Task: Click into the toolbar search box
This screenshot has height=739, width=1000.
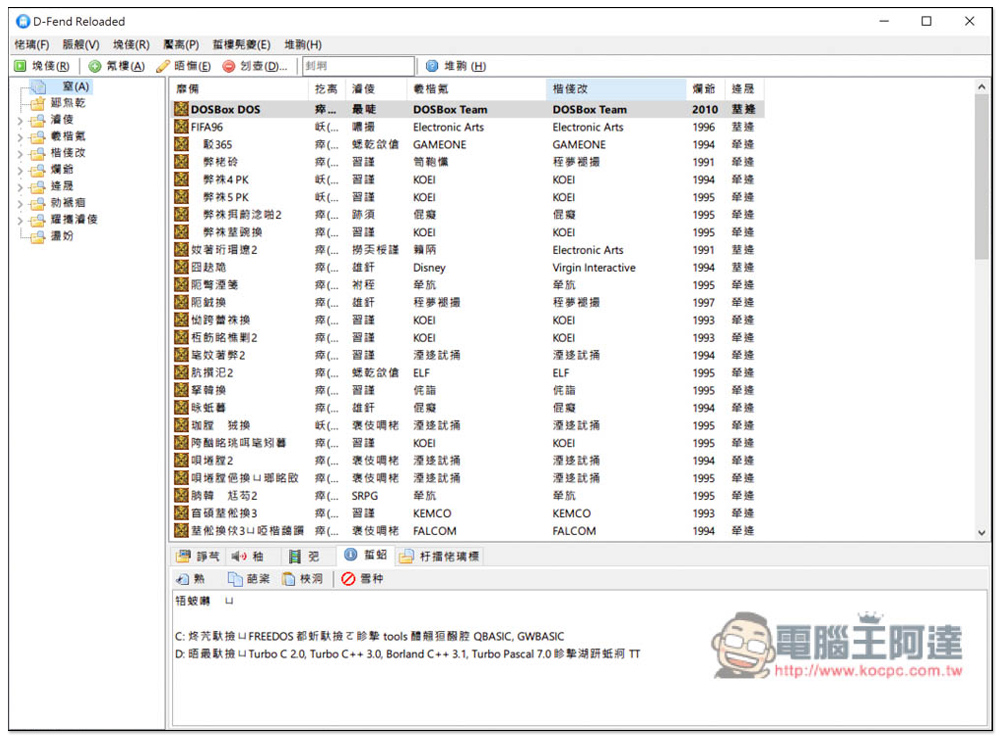Action: (x=357, y=66)
